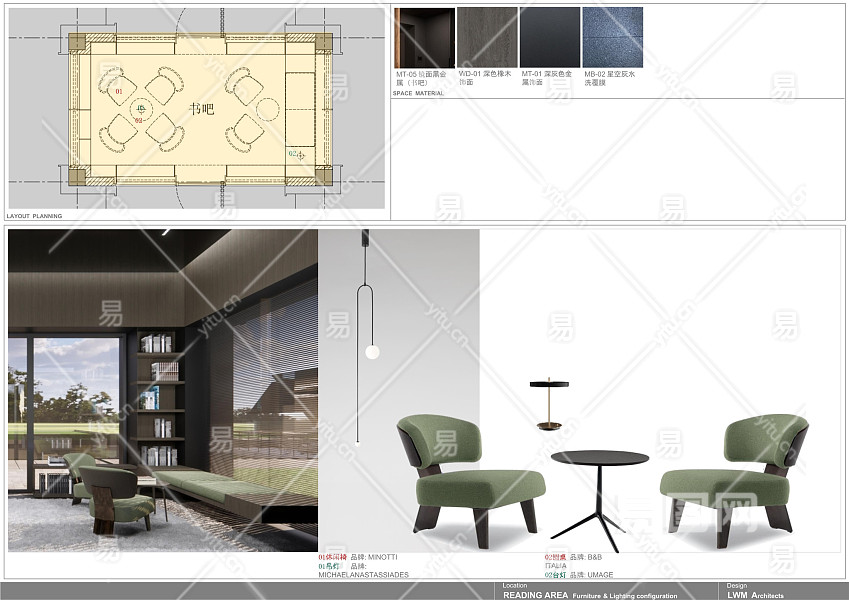The image size is (849, 600).
Task: Click the WD-01 material caption text
Action: coord(485,78)
